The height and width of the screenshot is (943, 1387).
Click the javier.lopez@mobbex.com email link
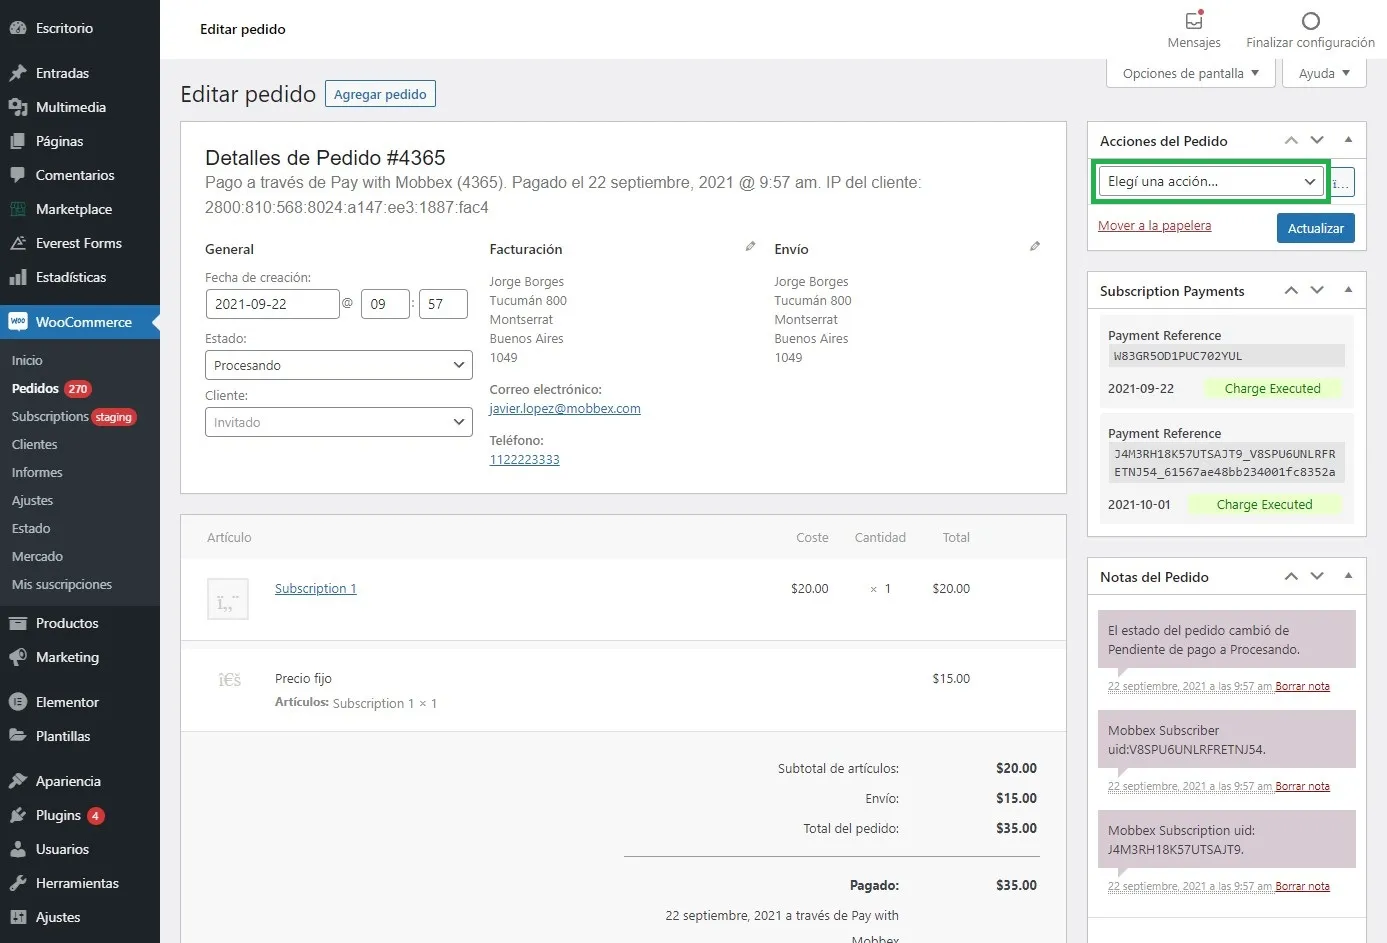click(565, 408)
